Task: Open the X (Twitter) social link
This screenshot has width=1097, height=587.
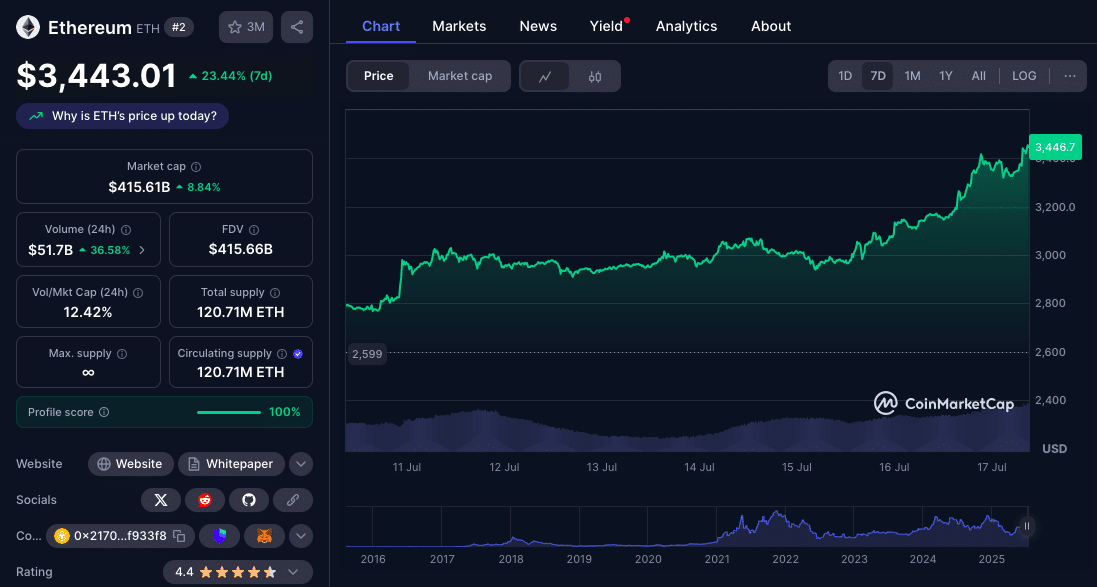Action: pos(161,500)
